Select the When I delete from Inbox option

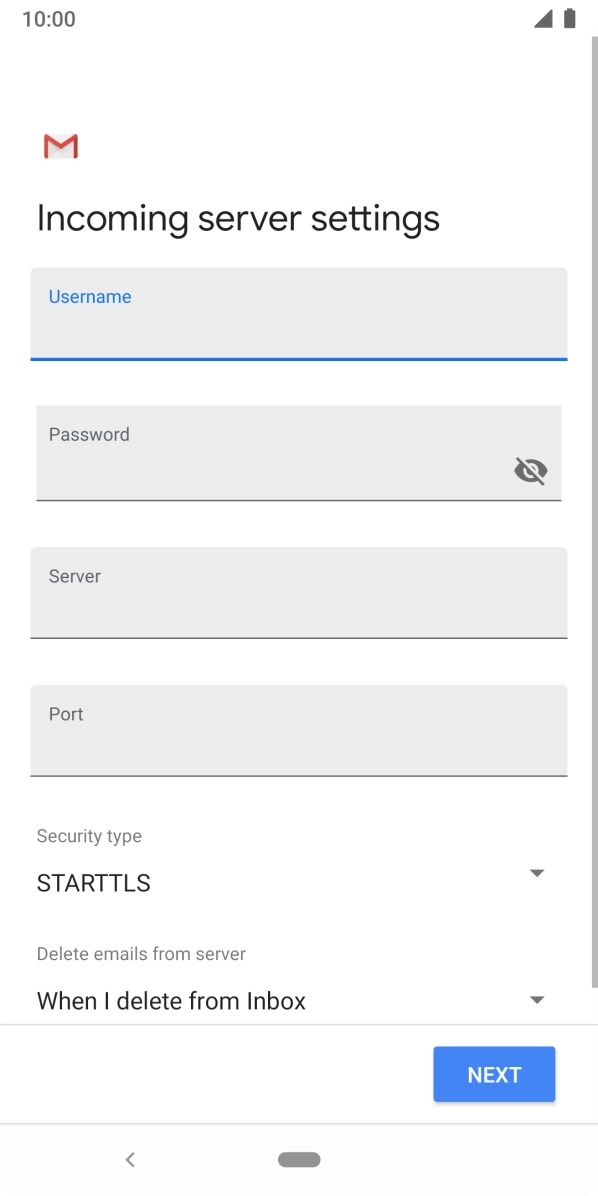point(171,1001)
